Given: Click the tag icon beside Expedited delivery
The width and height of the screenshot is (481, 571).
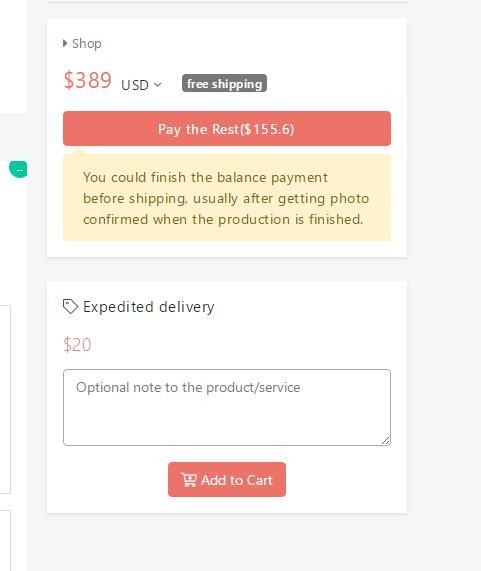Looking at the screenshot, I should pos(70,307).
